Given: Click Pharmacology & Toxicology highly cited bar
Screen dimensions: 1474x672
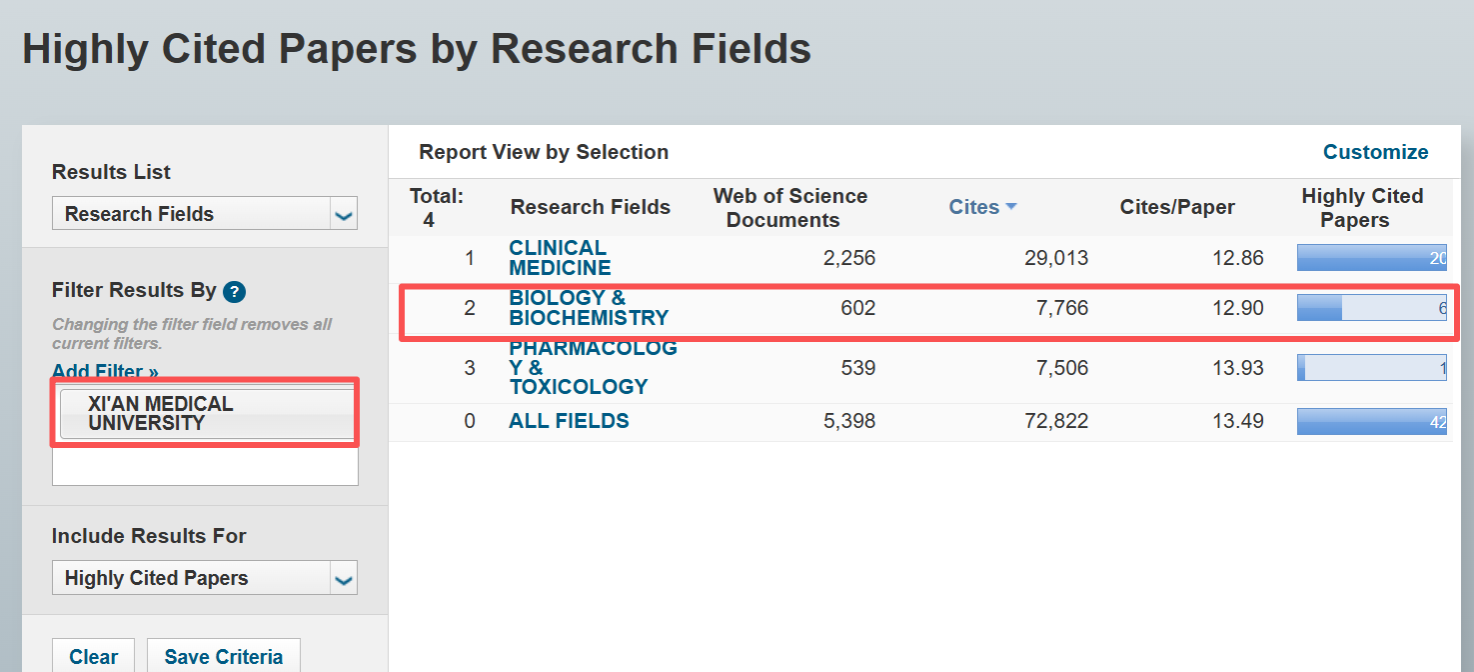Looking at the screenshot, I should [x=1371, y=368].
